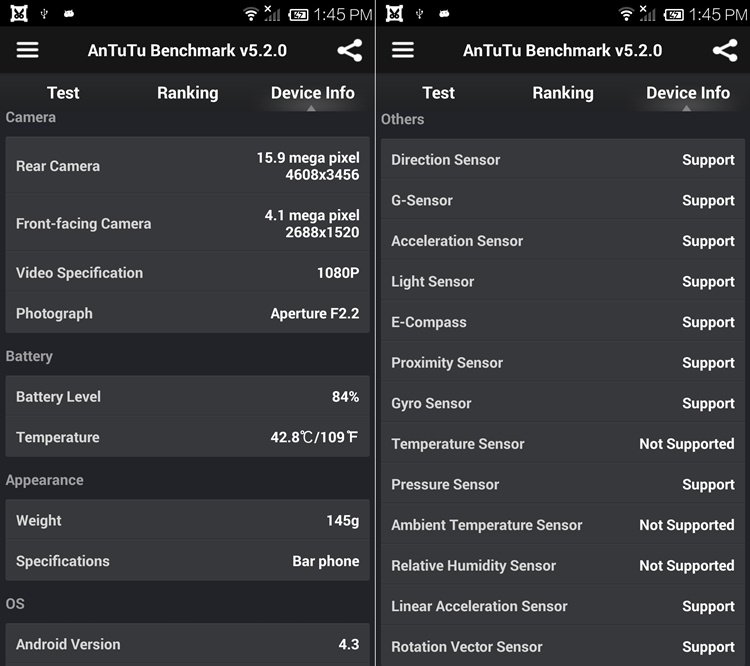Open hamburger menu on right screen
Screen dimensions: 750x666
coord(403,50)
